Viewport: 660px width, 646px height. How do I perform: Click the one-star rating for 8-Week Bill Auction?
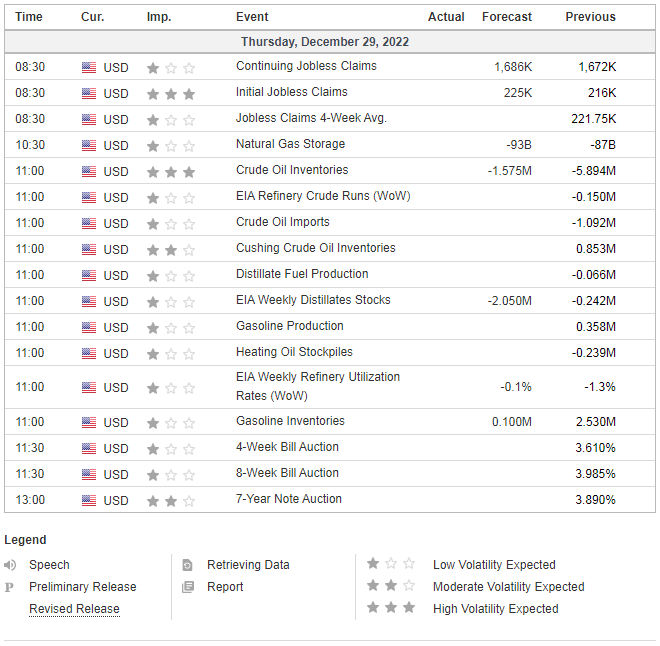(171, 475)
